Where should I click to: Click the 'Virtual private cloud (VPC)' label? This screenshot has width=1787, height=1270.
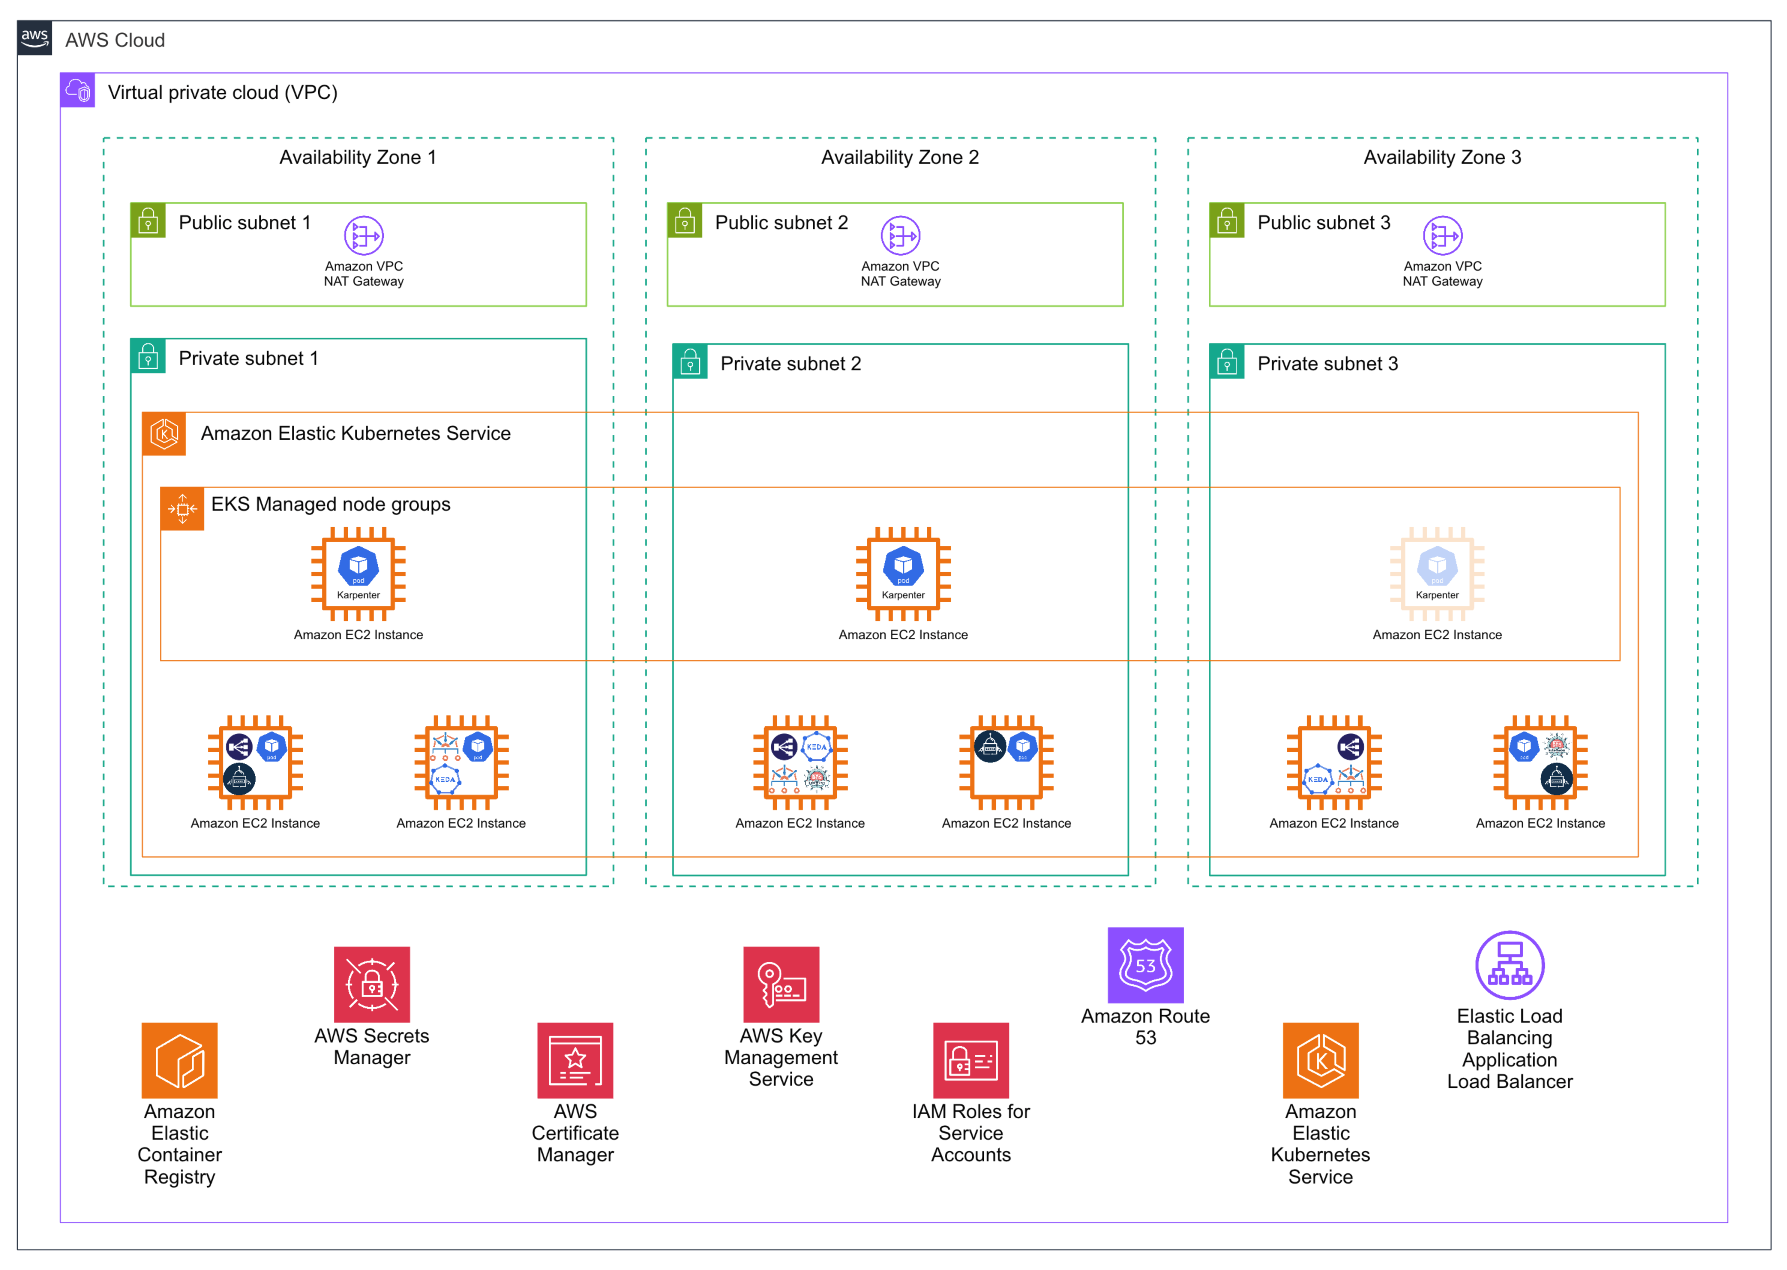pos(223,92)
